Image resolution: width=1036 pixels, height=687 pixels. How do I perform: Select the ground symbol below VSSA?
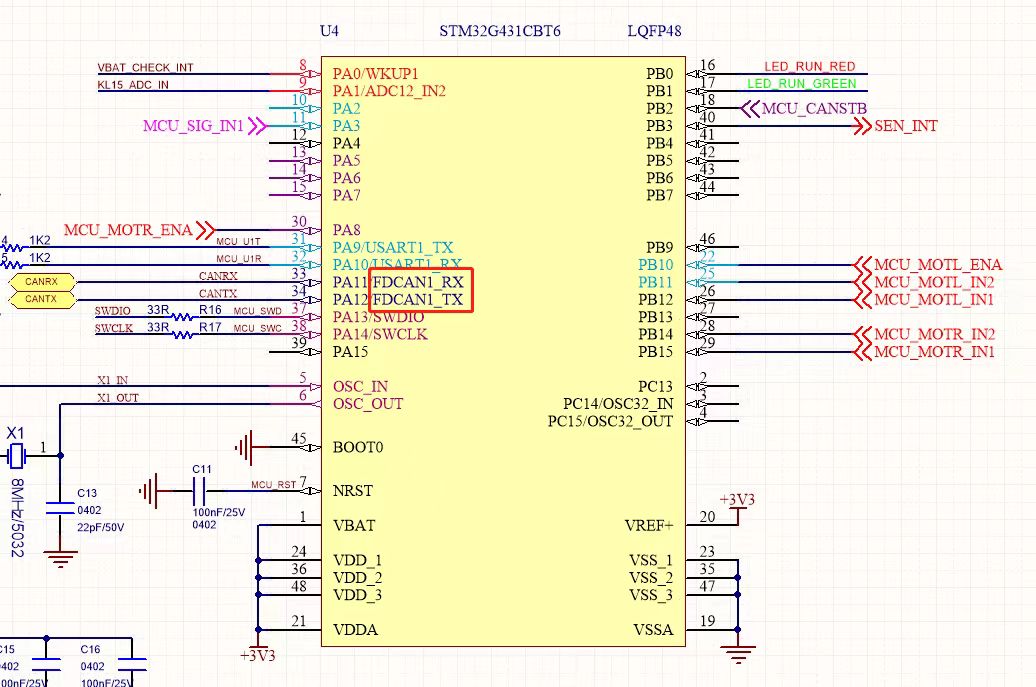click(x=738, y=653)
